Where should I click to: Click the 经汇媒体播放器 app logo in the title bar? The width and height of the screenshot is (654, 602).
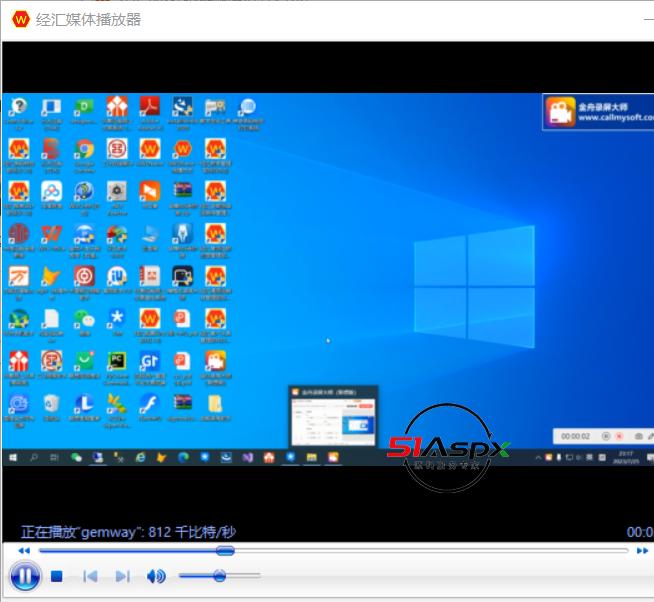pyautogui.click(x=20, y=19)
